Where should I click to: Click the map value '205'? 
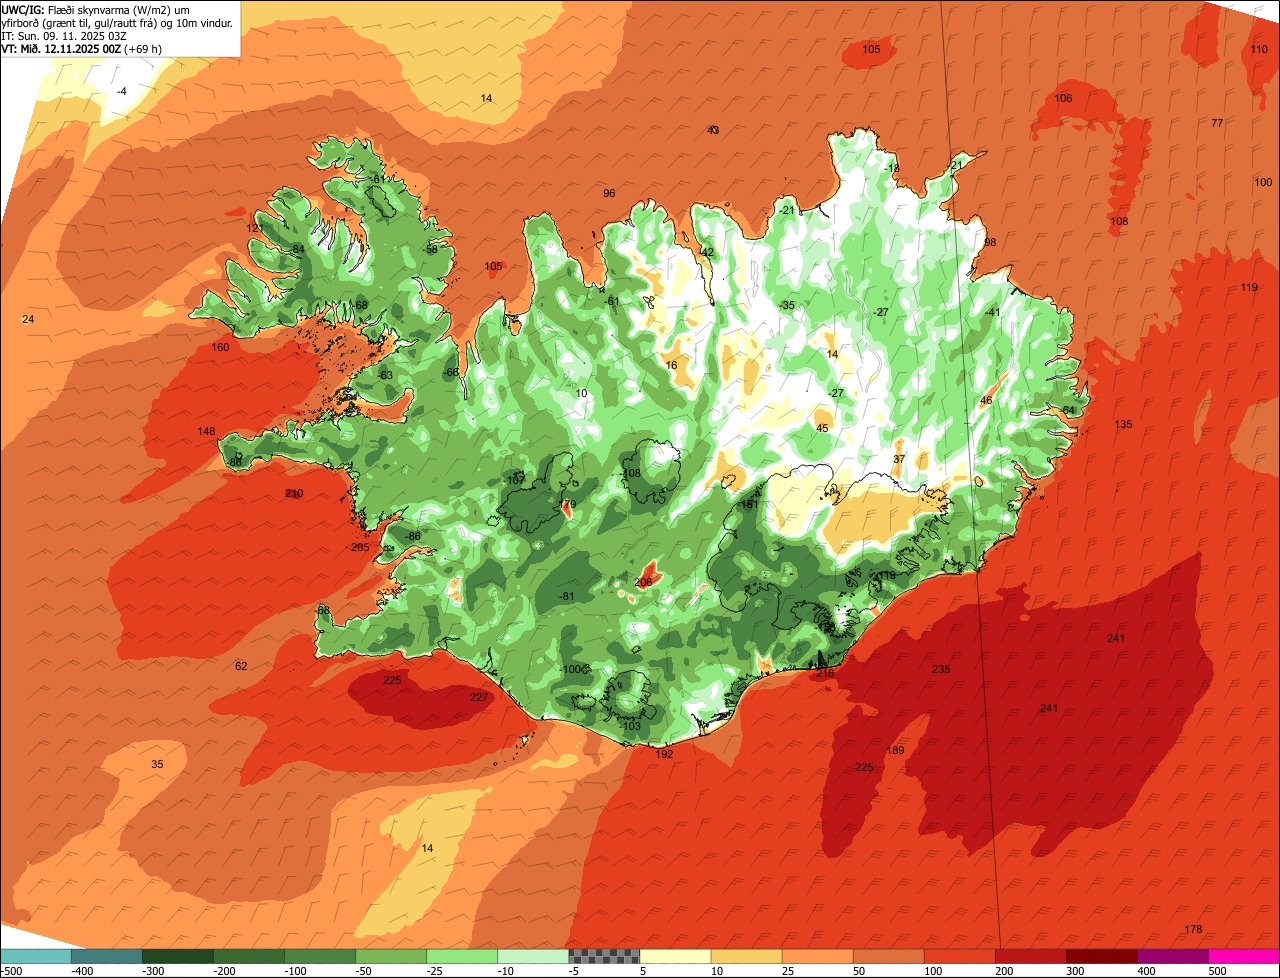click(360, 547)
